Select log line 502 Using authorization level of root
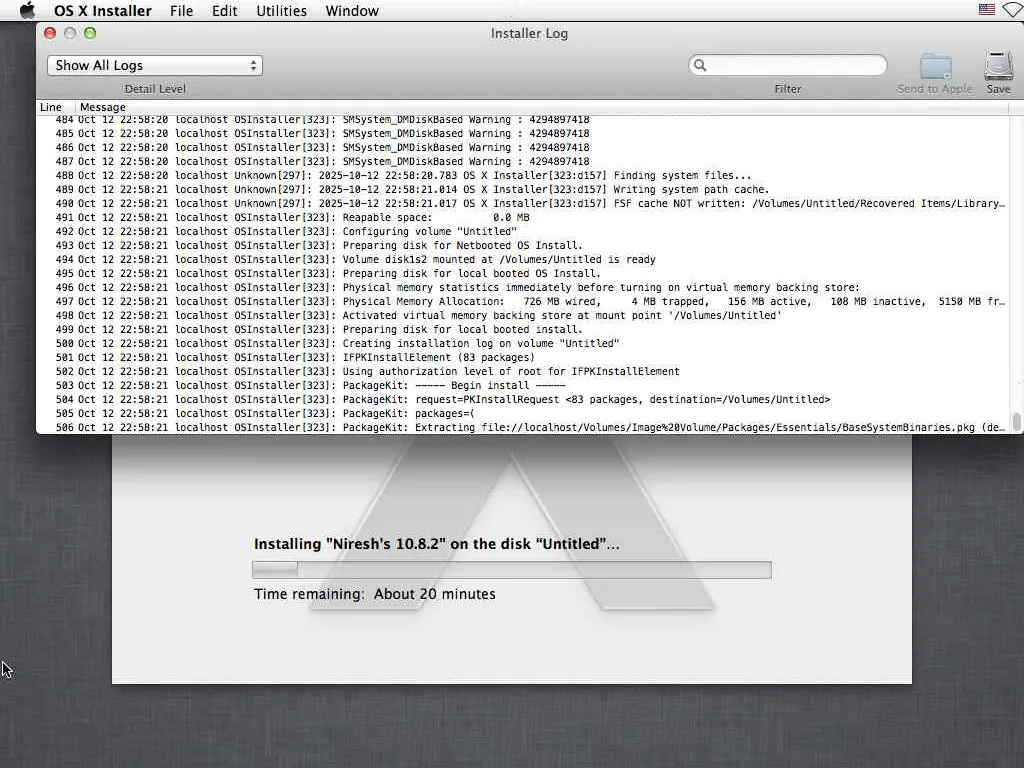1024x768 pixels. coord(522,372)
